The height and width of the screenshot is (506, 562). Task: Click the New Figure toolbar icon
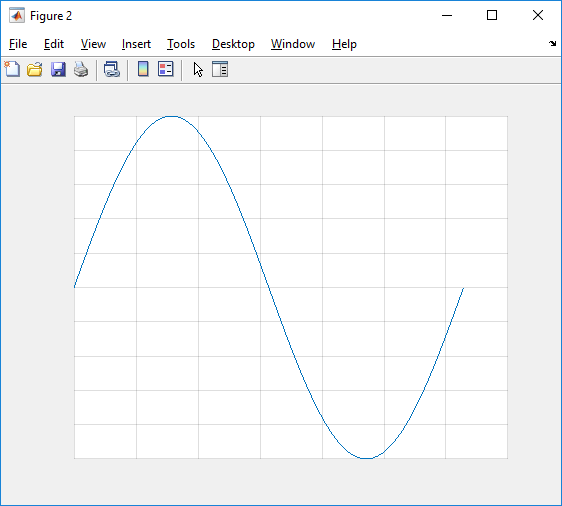pos(12,69)
